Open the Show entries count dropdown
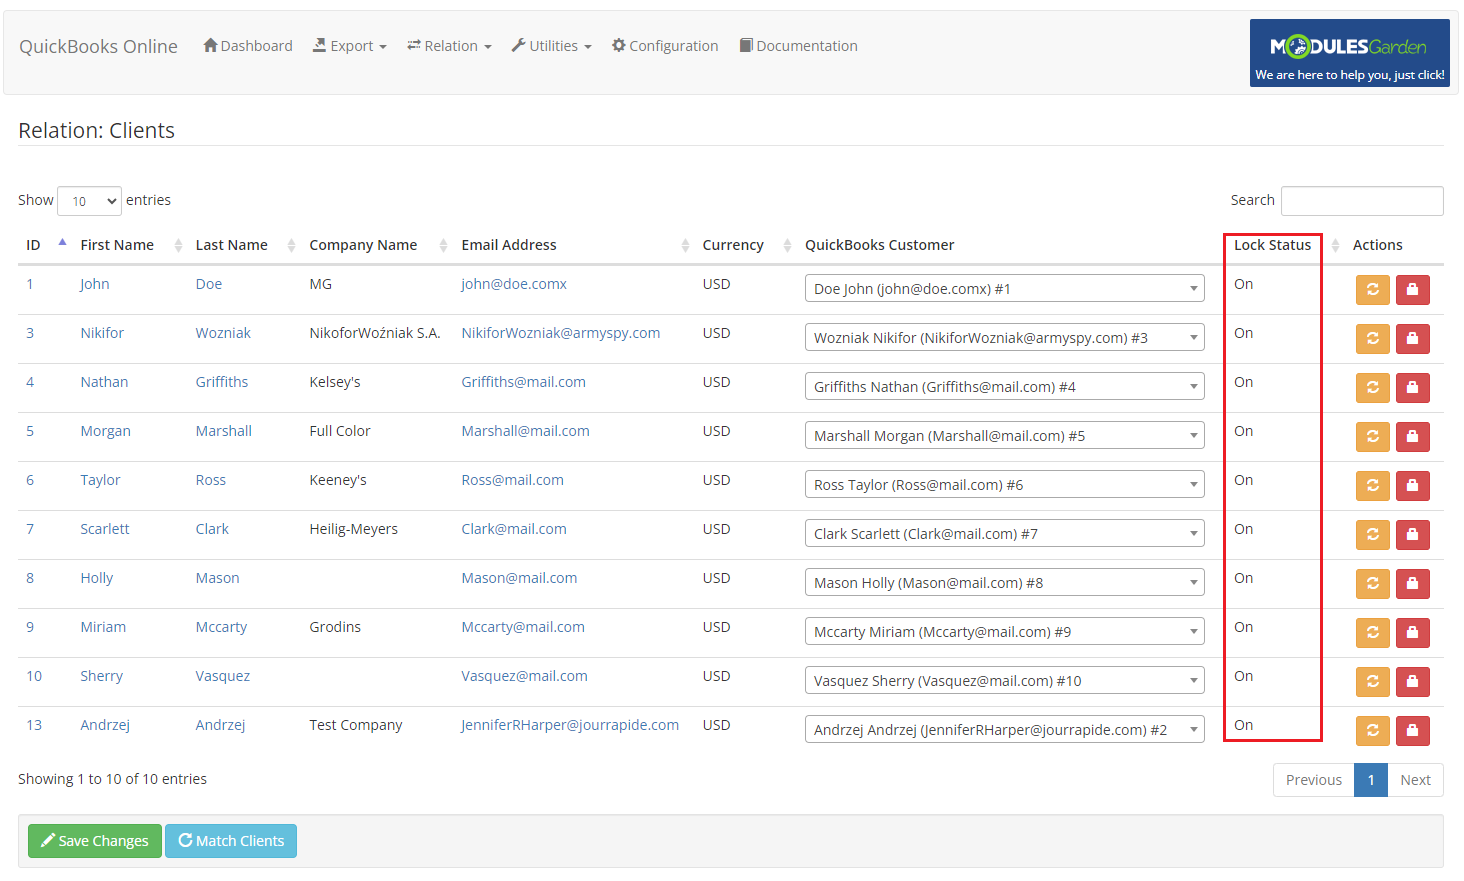This screenshot has width=1464, height=881. coord(89,201)
